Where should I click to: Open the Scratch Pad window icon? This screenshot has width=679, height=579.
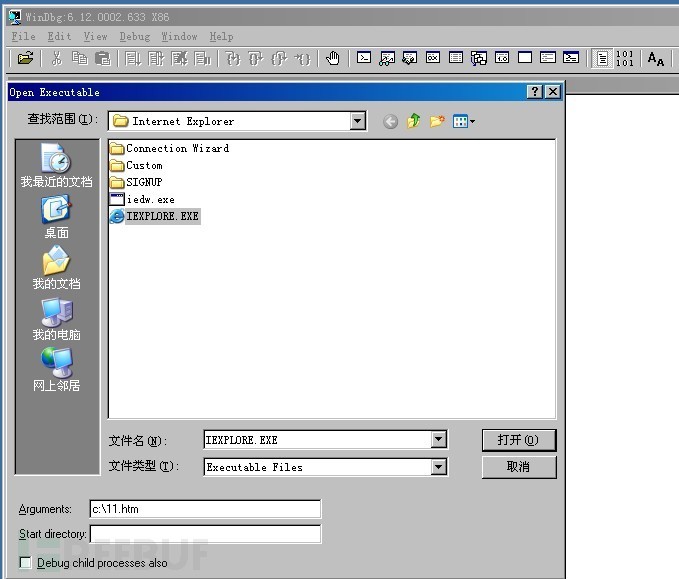click(x=525, y=58)
